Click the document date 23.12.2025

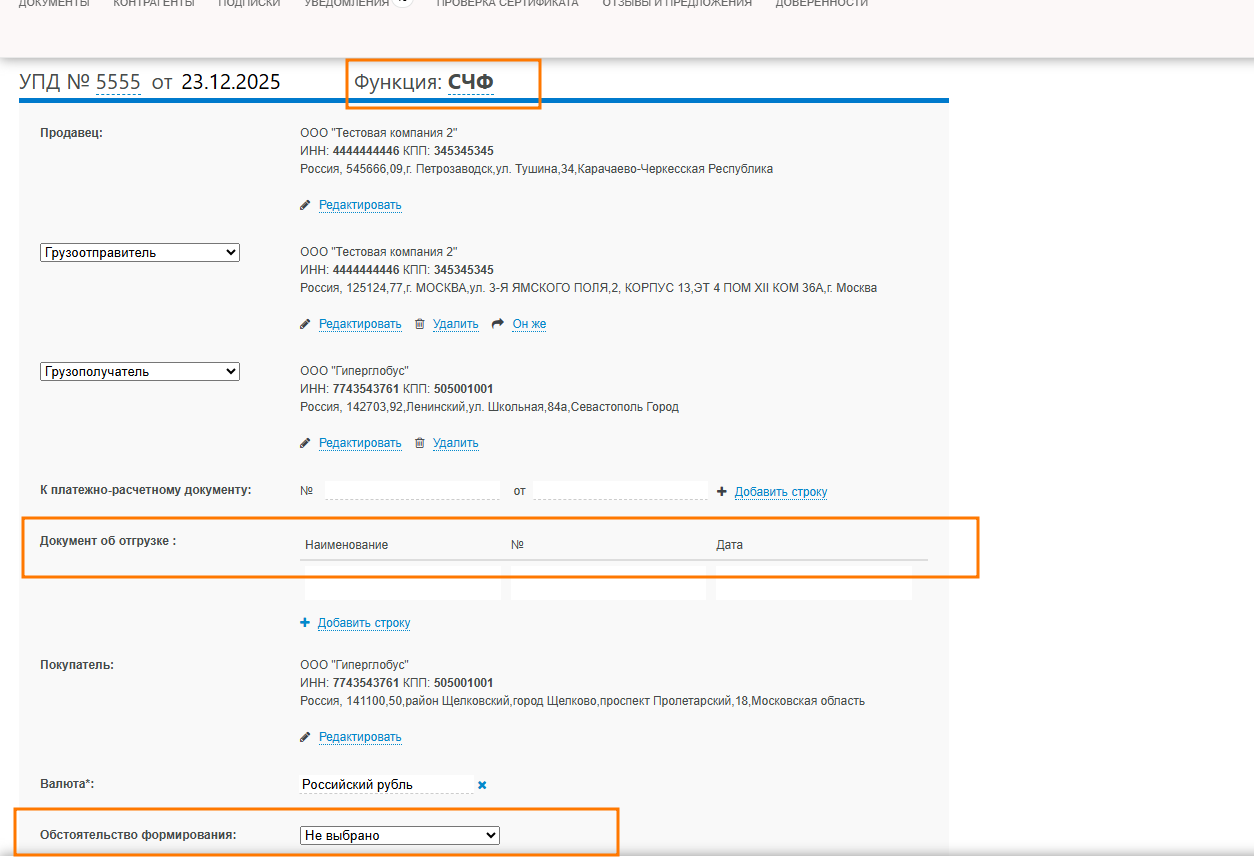pos(231,82)
